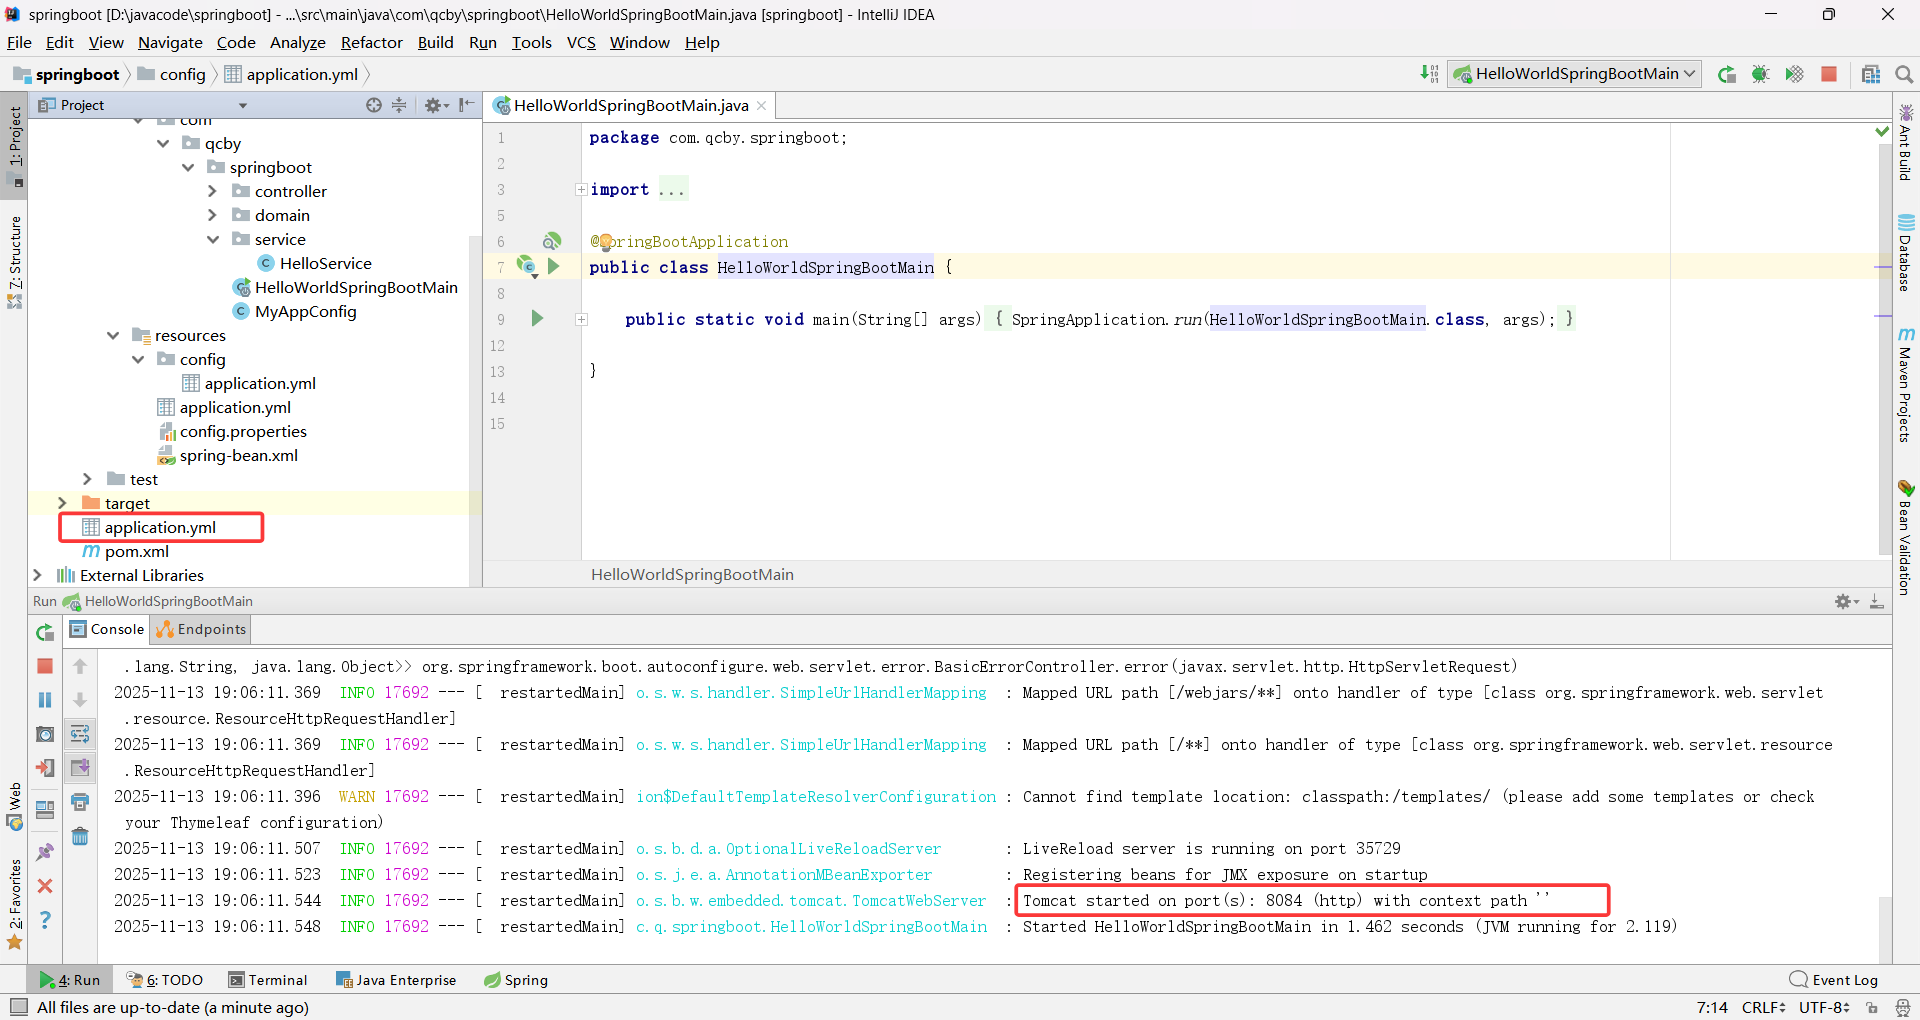The width and height of the screenshot is (1920, 1020).
Task: Open Project panel settings gear
Action: 436,105
